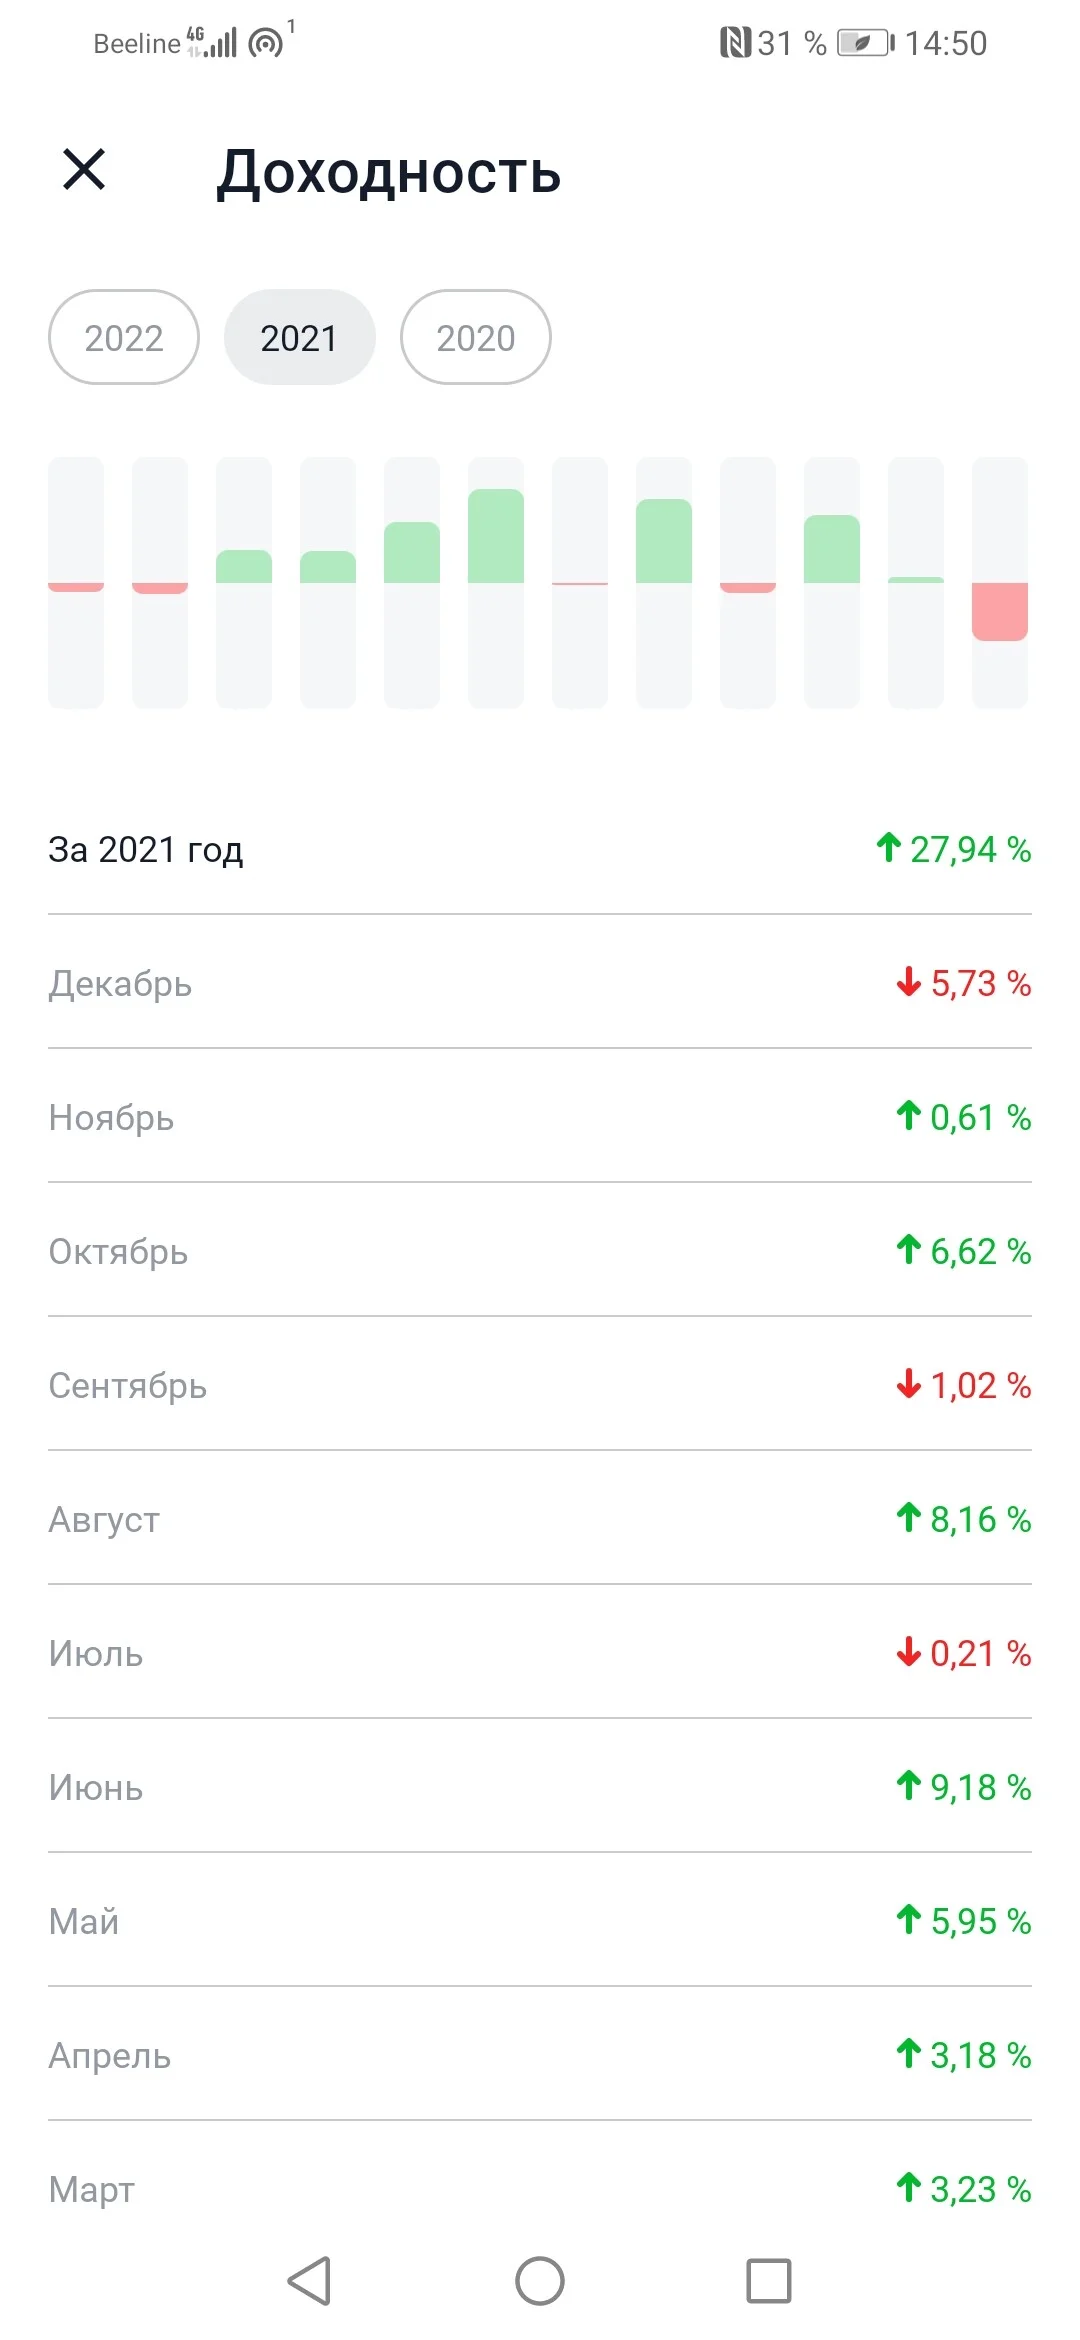Tap the red down arrow in Сентябрь row

908,1383
